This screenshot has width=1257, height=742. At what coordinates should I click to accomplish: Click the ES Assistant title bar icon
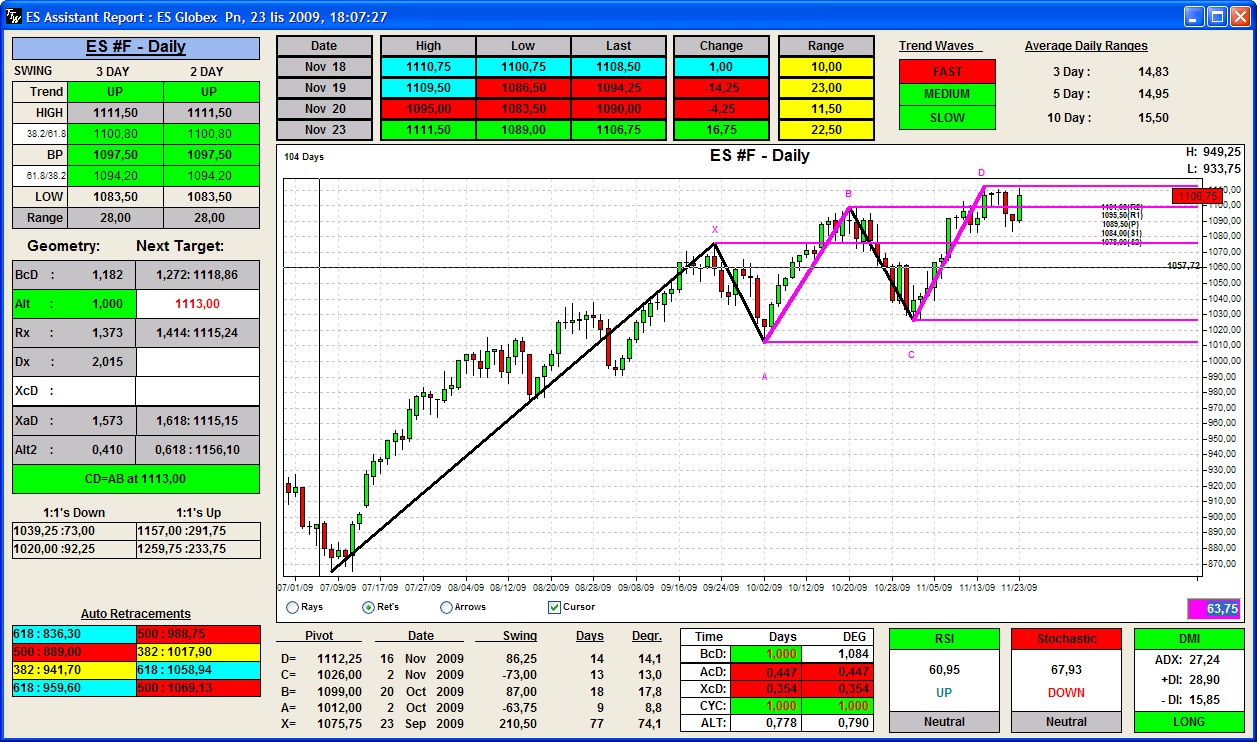[13, 16]
